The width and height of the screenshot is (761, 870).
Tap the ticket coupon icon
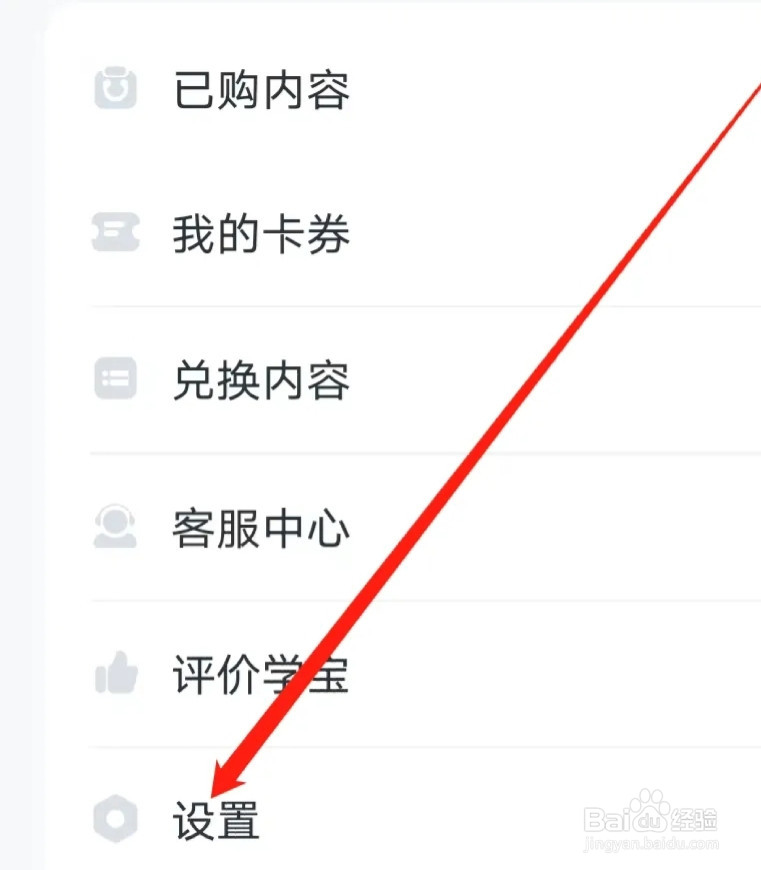point(115,232)
